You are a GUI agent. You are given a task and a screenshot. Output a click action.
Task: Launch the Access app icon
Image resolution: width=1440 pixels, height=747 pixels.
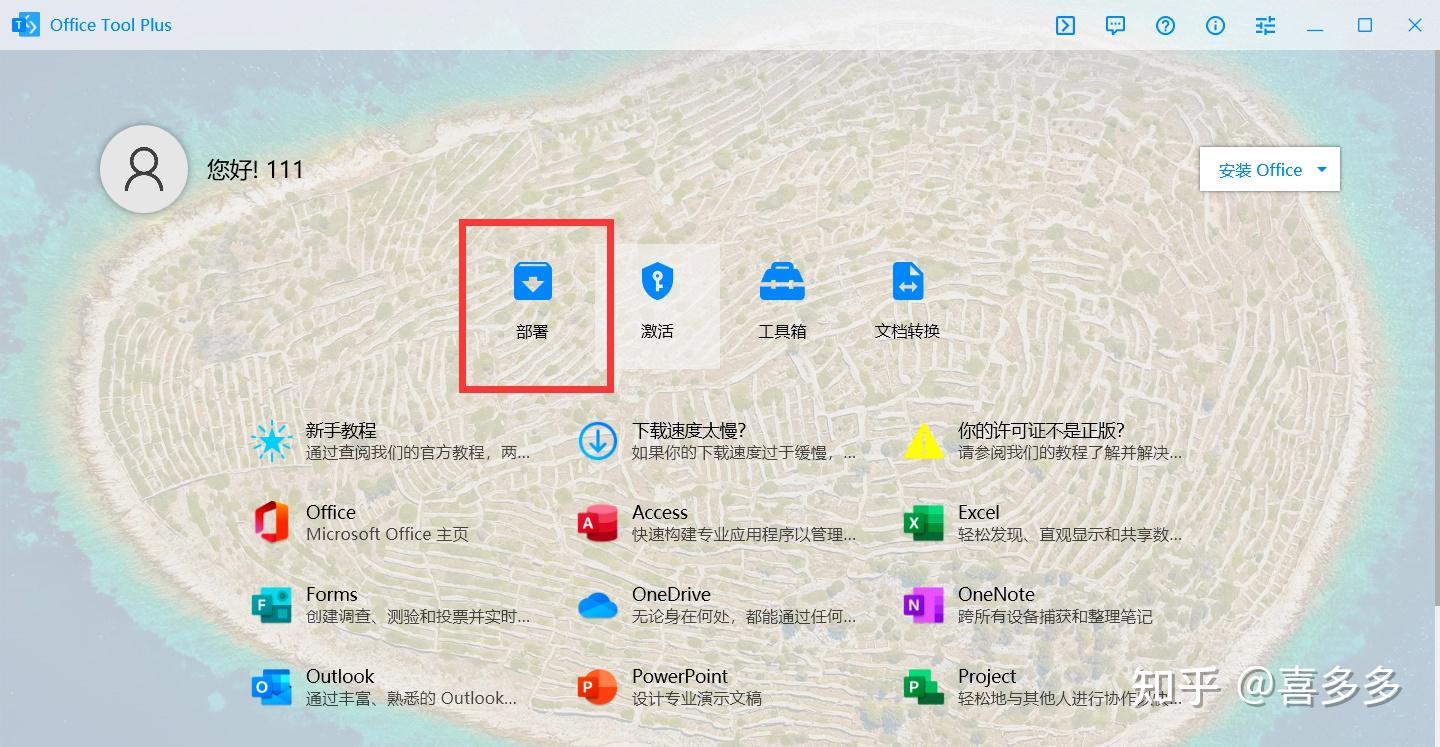(598, 523)
